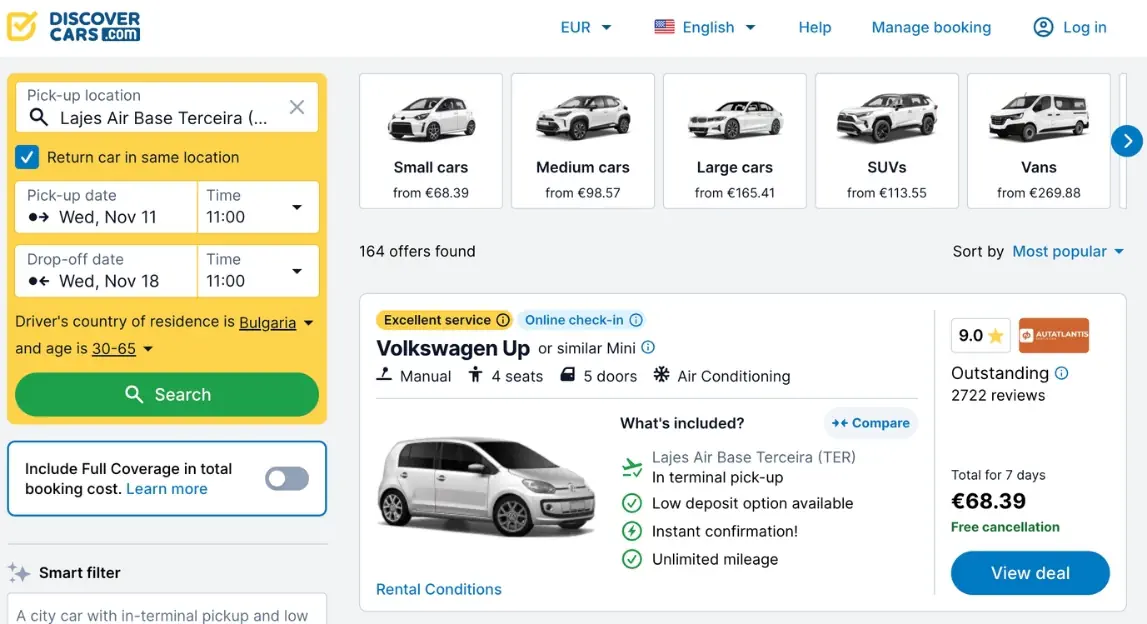Click the Volkswagen Up car image

tap(486, 486)
